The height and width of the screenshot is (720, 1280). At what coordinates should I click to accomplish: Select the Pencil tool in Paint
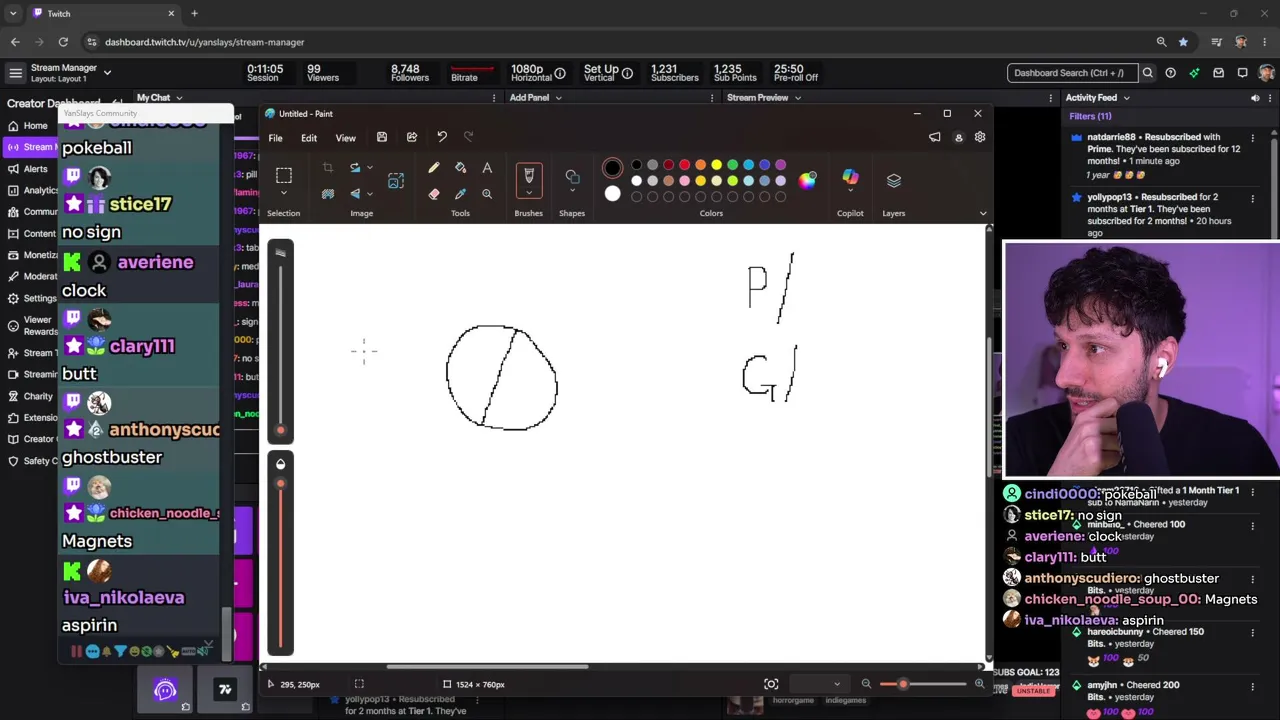click(433, 168)
